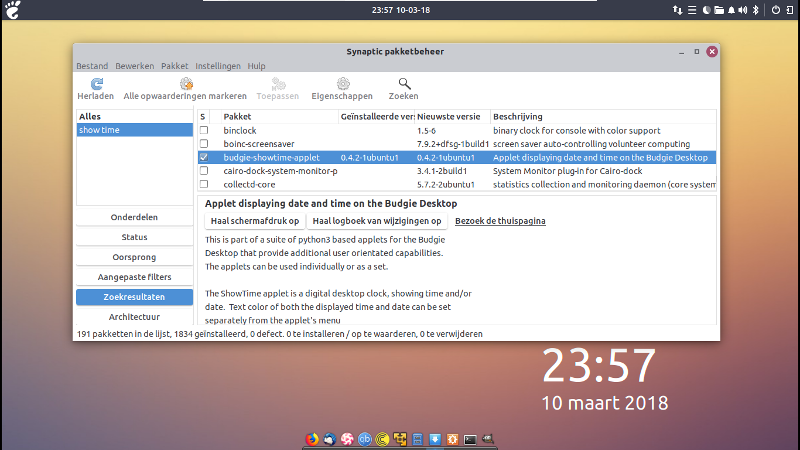The width and height of the screenshot is (800, 450).
Task: Click the ShowTime desktop clock 23:57
Action: (x=598, y=365)
